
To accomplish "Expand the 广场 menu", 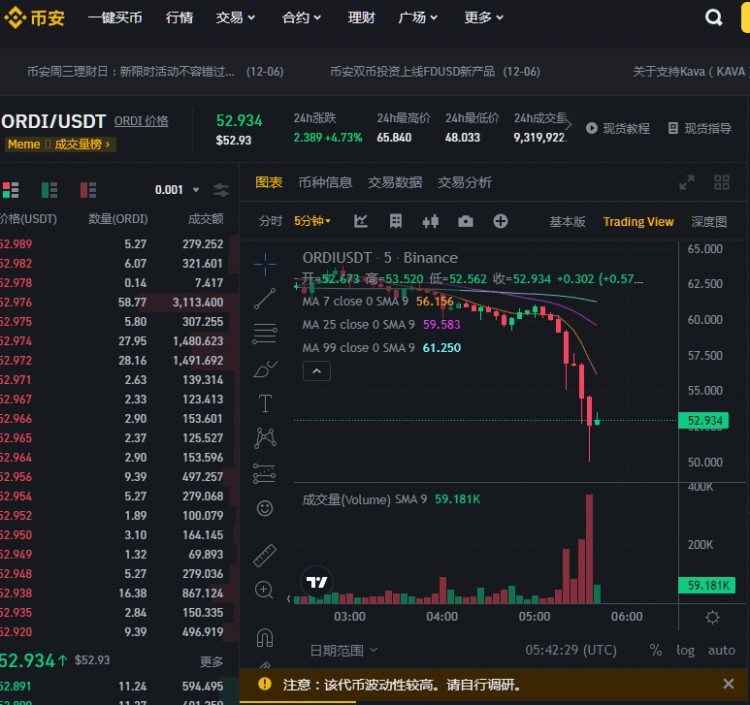I will pyautogui.click(x=418, y=18).
